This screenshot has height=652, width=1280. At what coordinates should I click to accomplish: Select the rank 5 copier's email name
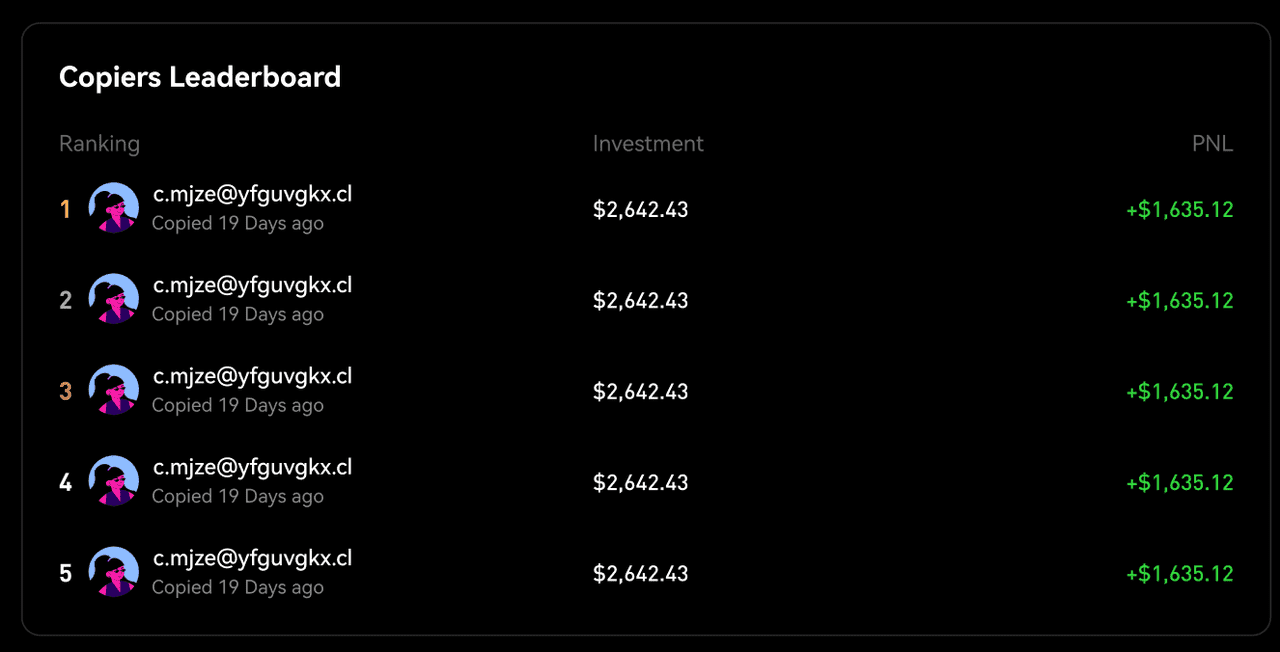pos(252,558)
